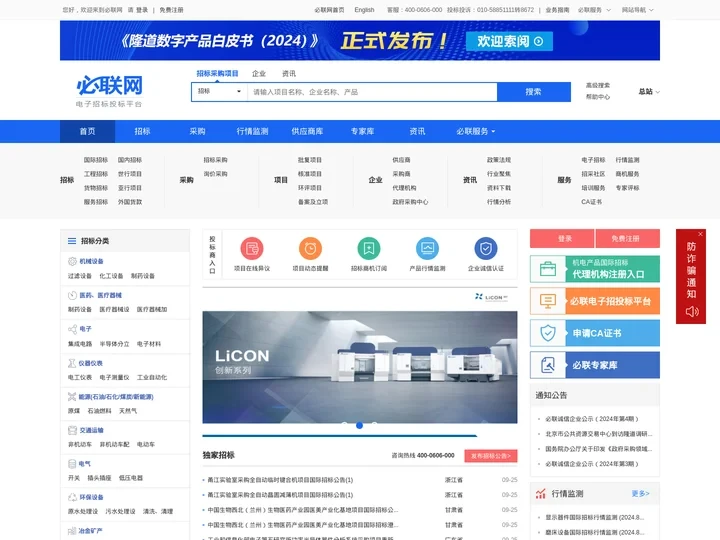Click the chart icon beside 行情监测

[540, 494]
